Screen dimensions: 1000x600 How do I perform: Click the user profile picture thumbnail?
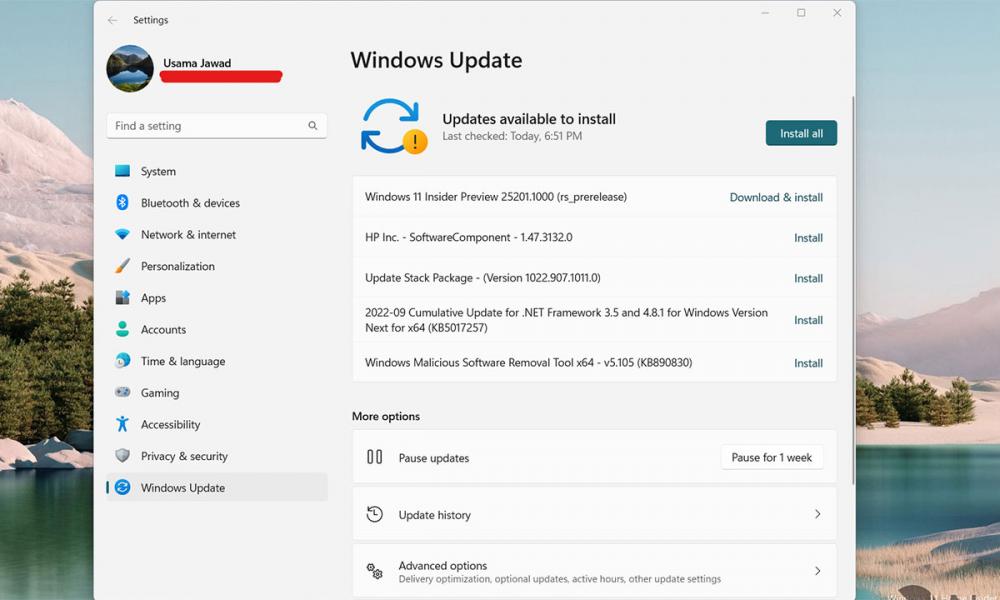130,68
